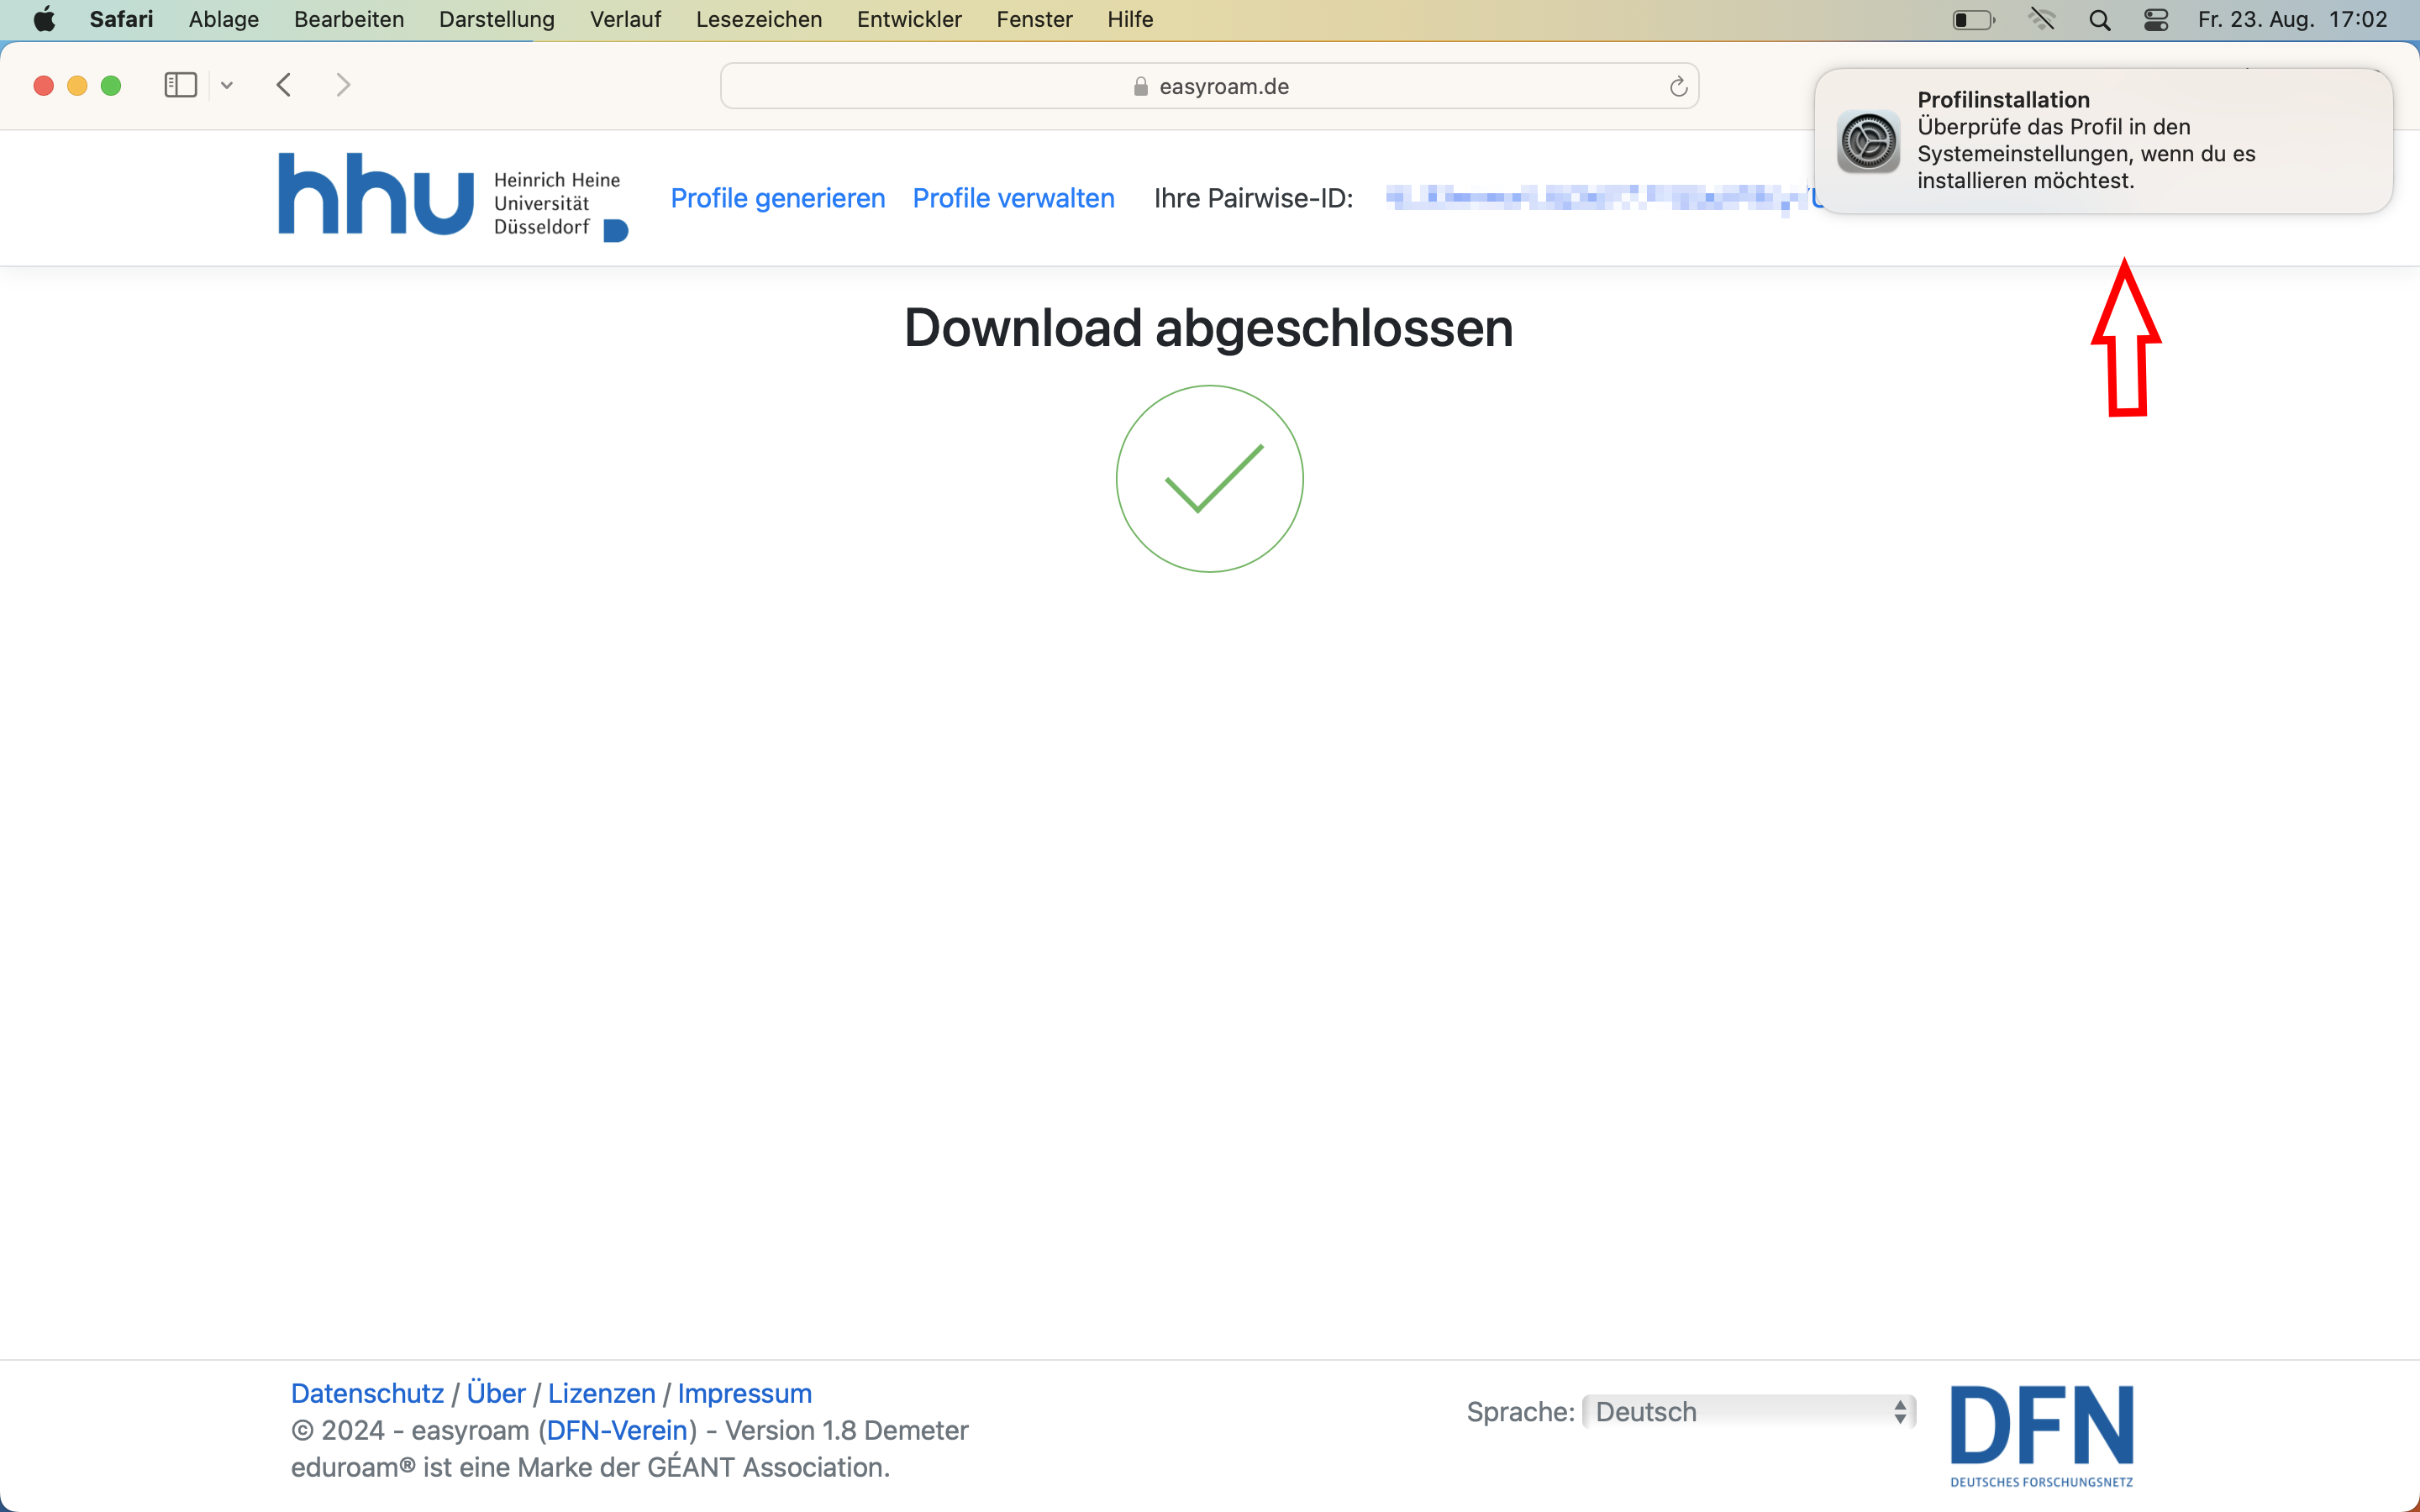Open the Wi-Fi status menu
This screenshot has height=1512, width=2420.
tap(2042, 19)
